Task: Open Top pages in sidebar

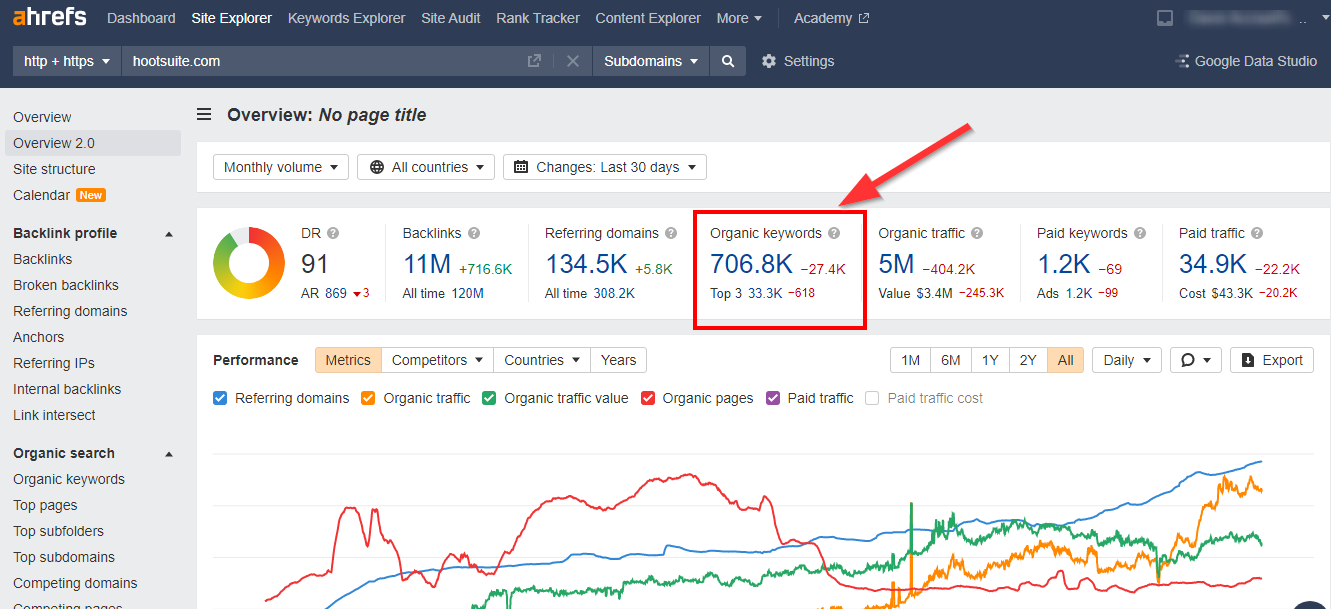Action: [45, 505]
